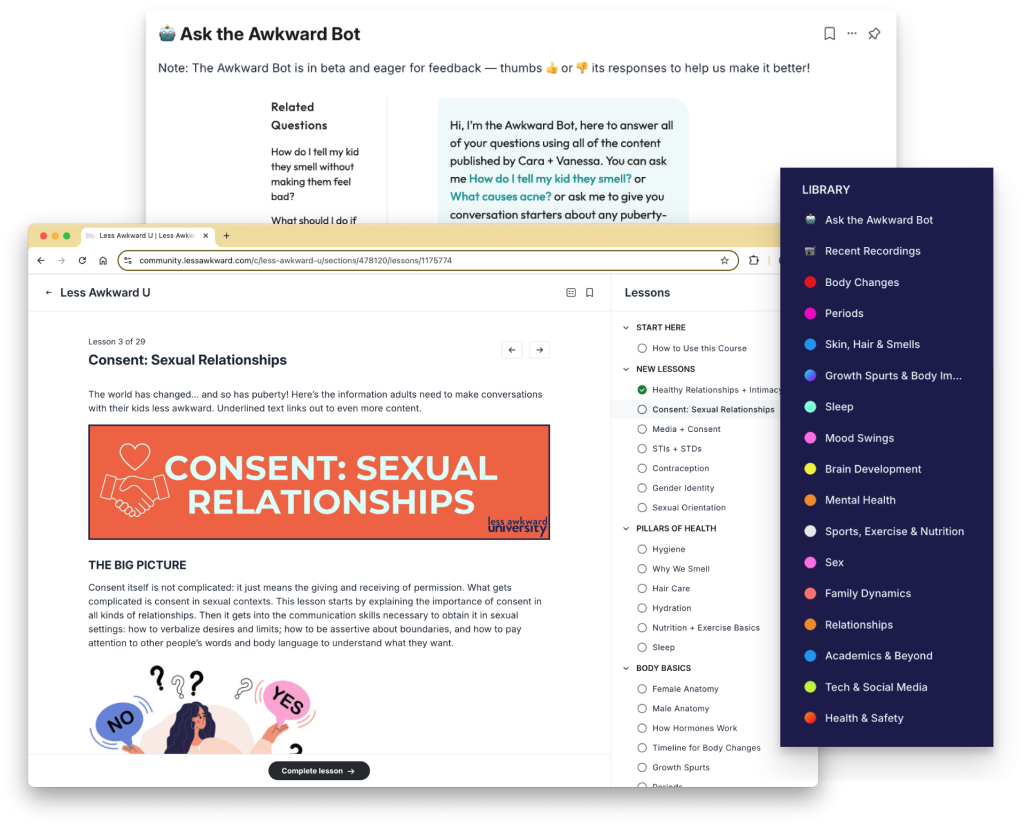Collapse the BODY BASICS section
Image resolution: width=1024 pixels, height=826 pixels.
[x=626, y=669]
